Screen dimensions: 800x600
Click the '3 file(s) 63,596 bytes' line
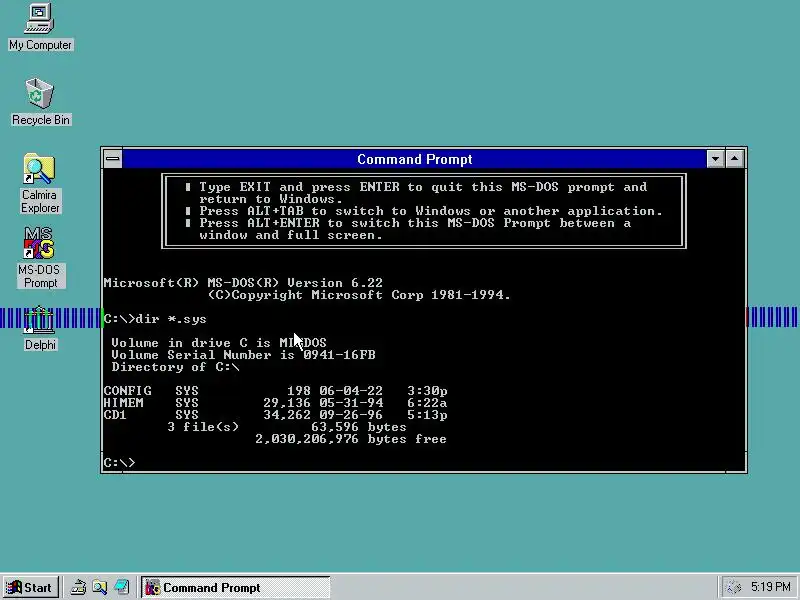[287, 427]
